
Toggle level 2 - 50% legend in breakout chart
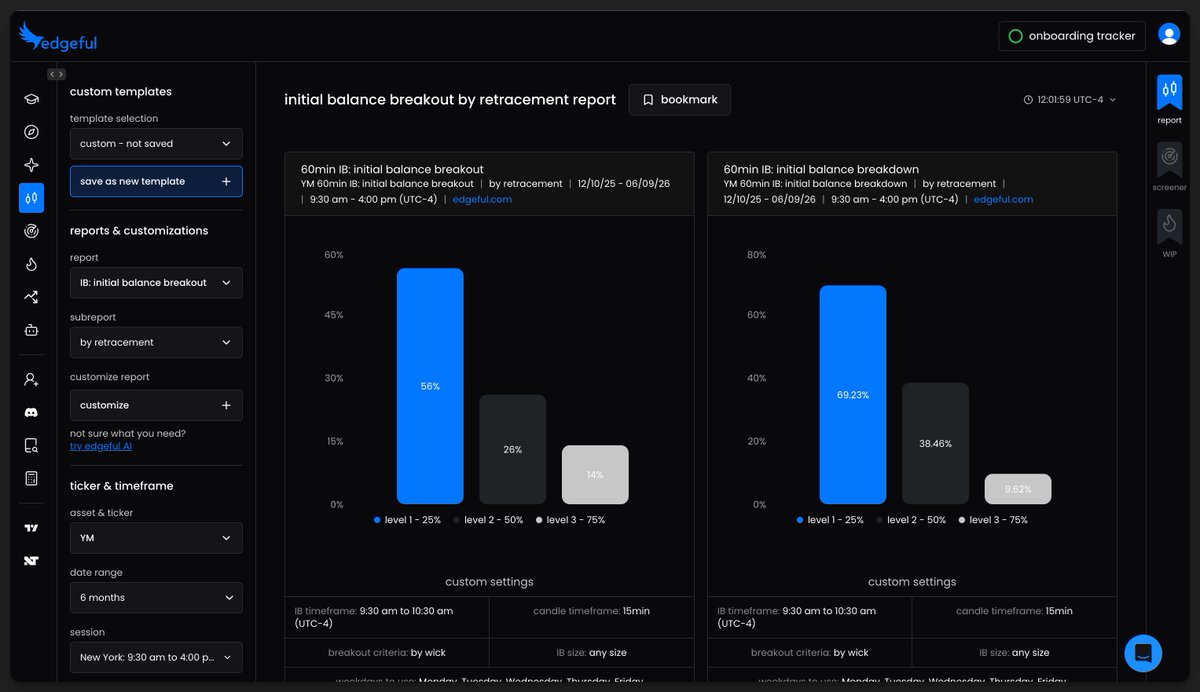(x=488, y=520)
